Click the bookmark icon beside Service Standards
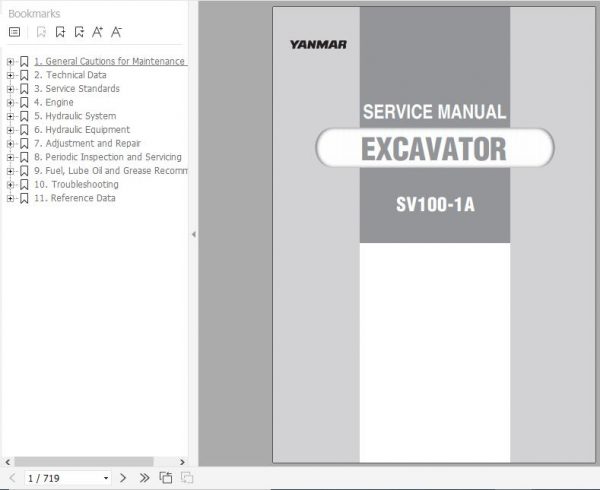The image size is (600, 490). point(24,89)
